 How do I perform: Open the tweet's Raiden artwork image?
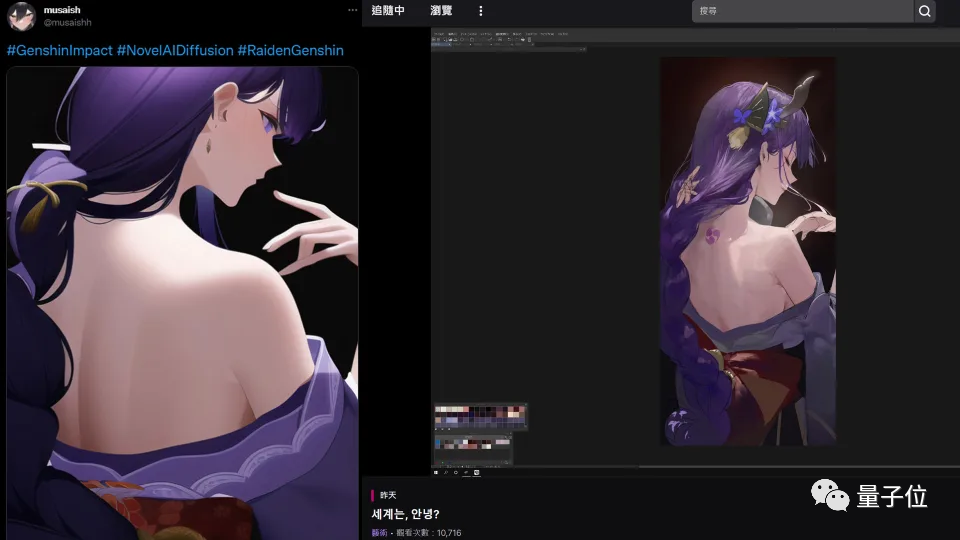click(182, 303)
